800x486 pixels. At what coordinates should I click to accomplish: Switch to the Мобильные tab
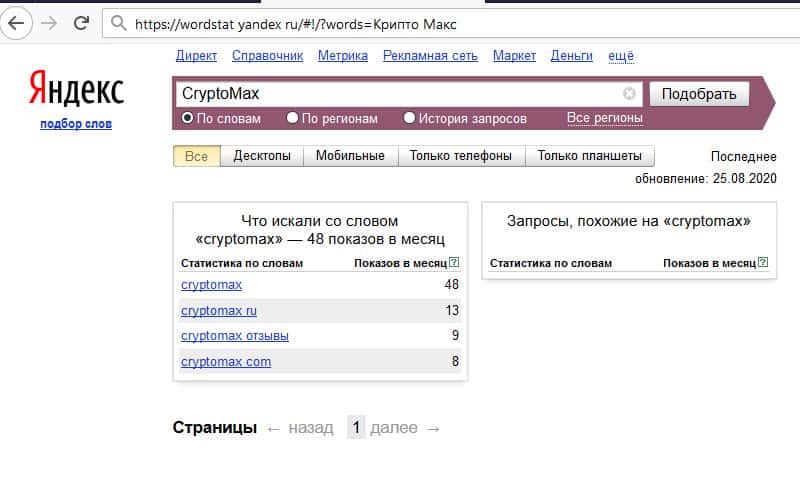pos(350,156)
